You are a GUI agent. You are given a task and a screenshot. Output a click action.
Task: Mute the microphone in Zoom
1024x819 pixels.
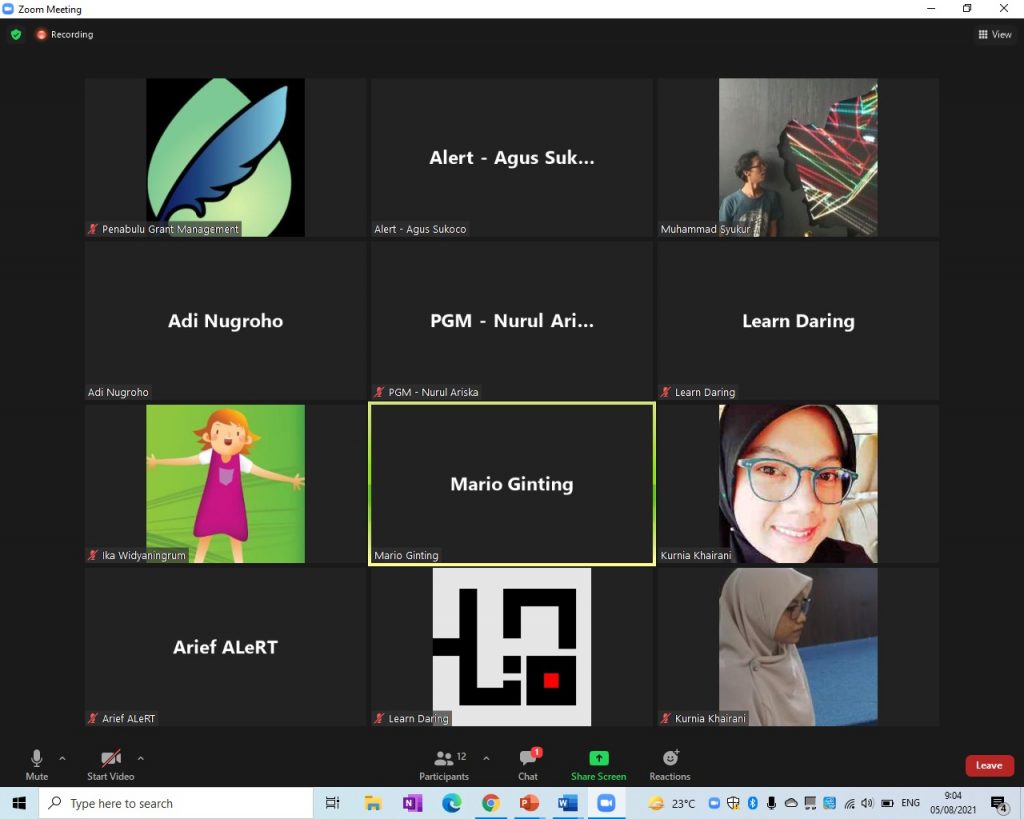click(37, 765)
